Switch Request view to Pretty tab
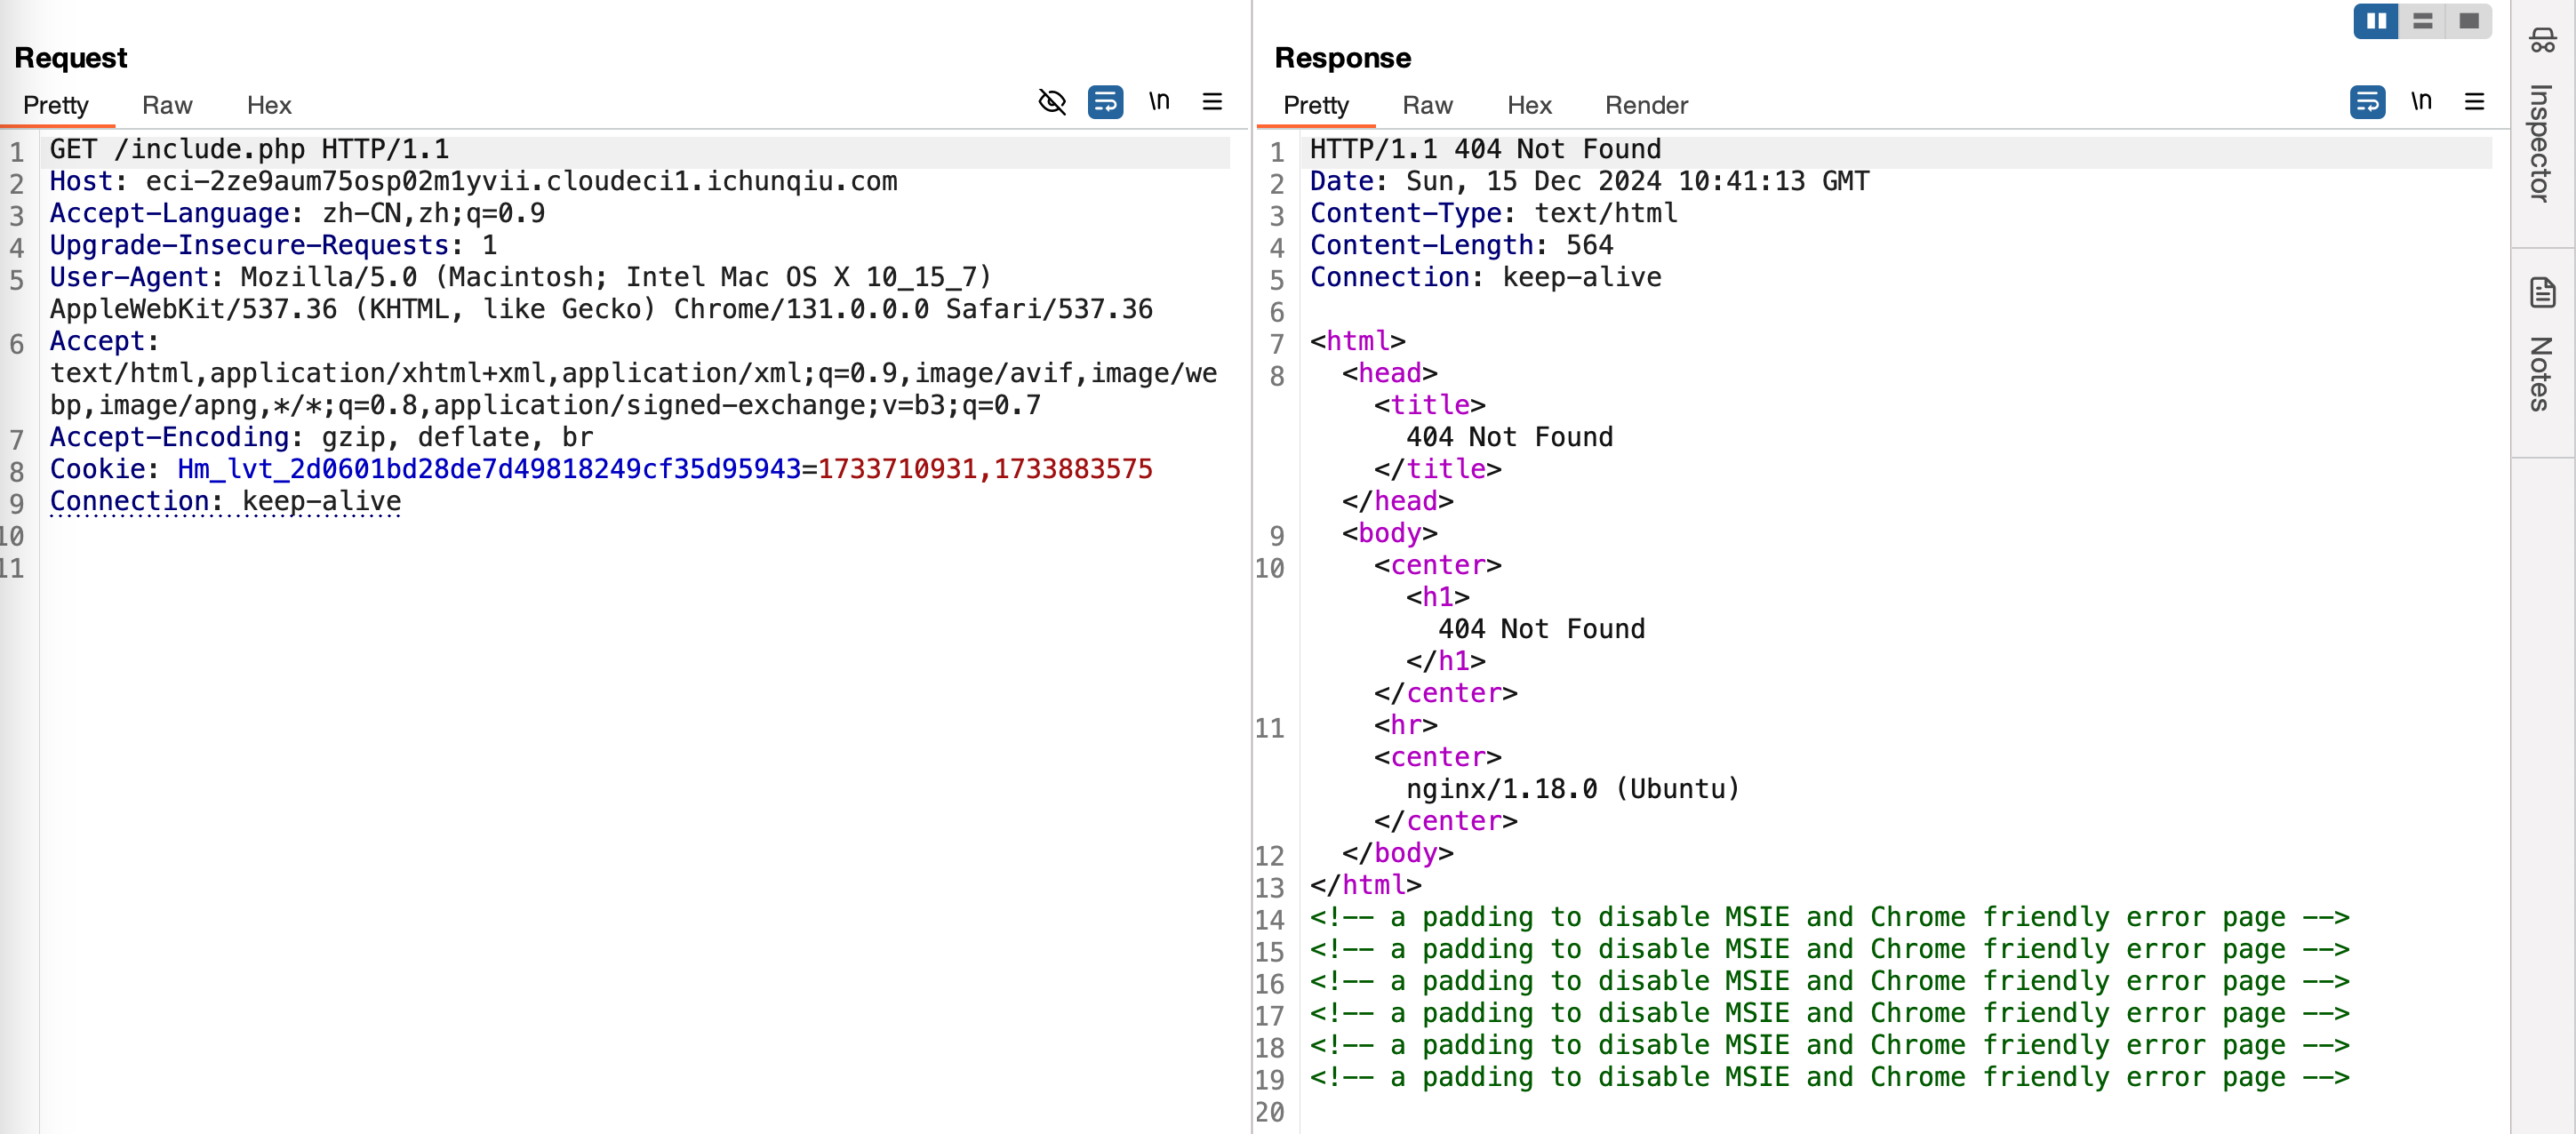This screenshot has height=1134, width=2576. coord(56,106)
